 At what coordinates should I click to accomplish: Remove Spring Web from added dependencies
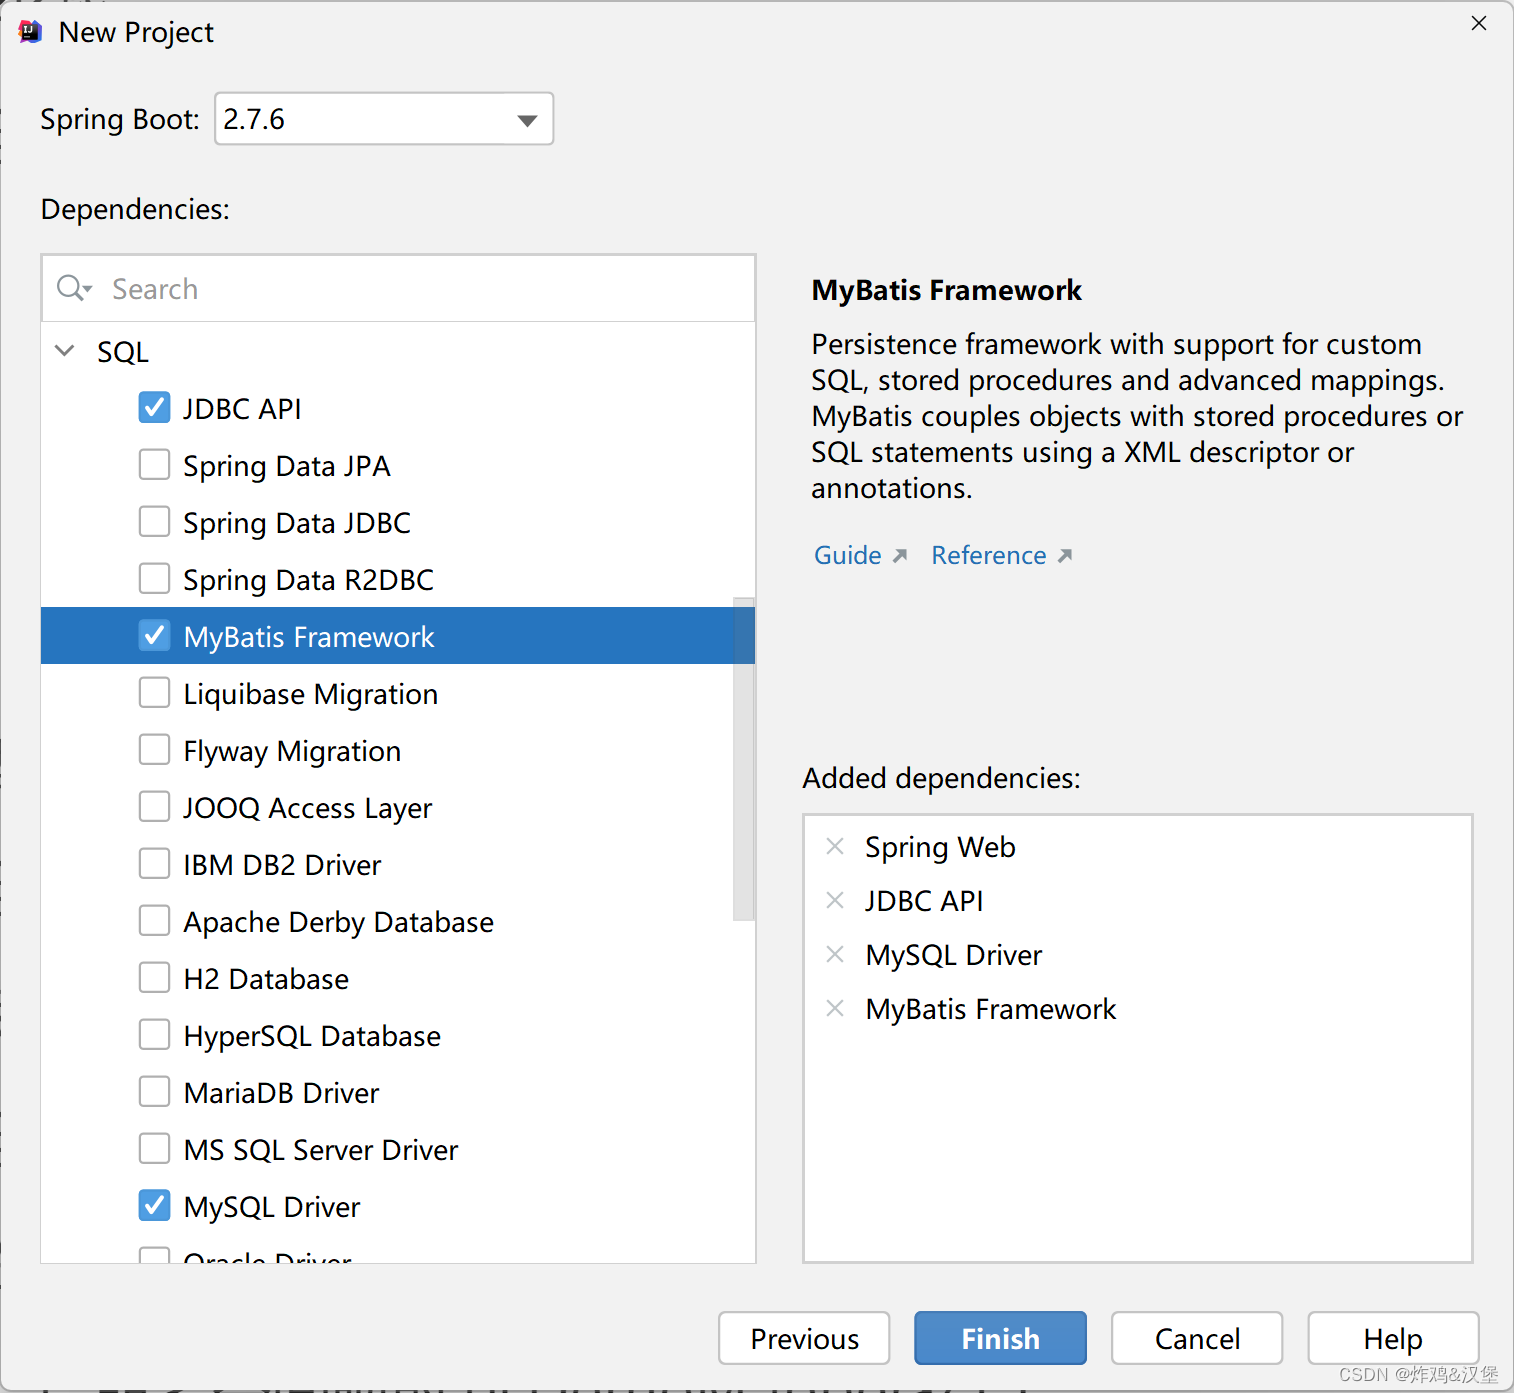tap(835, 846)
